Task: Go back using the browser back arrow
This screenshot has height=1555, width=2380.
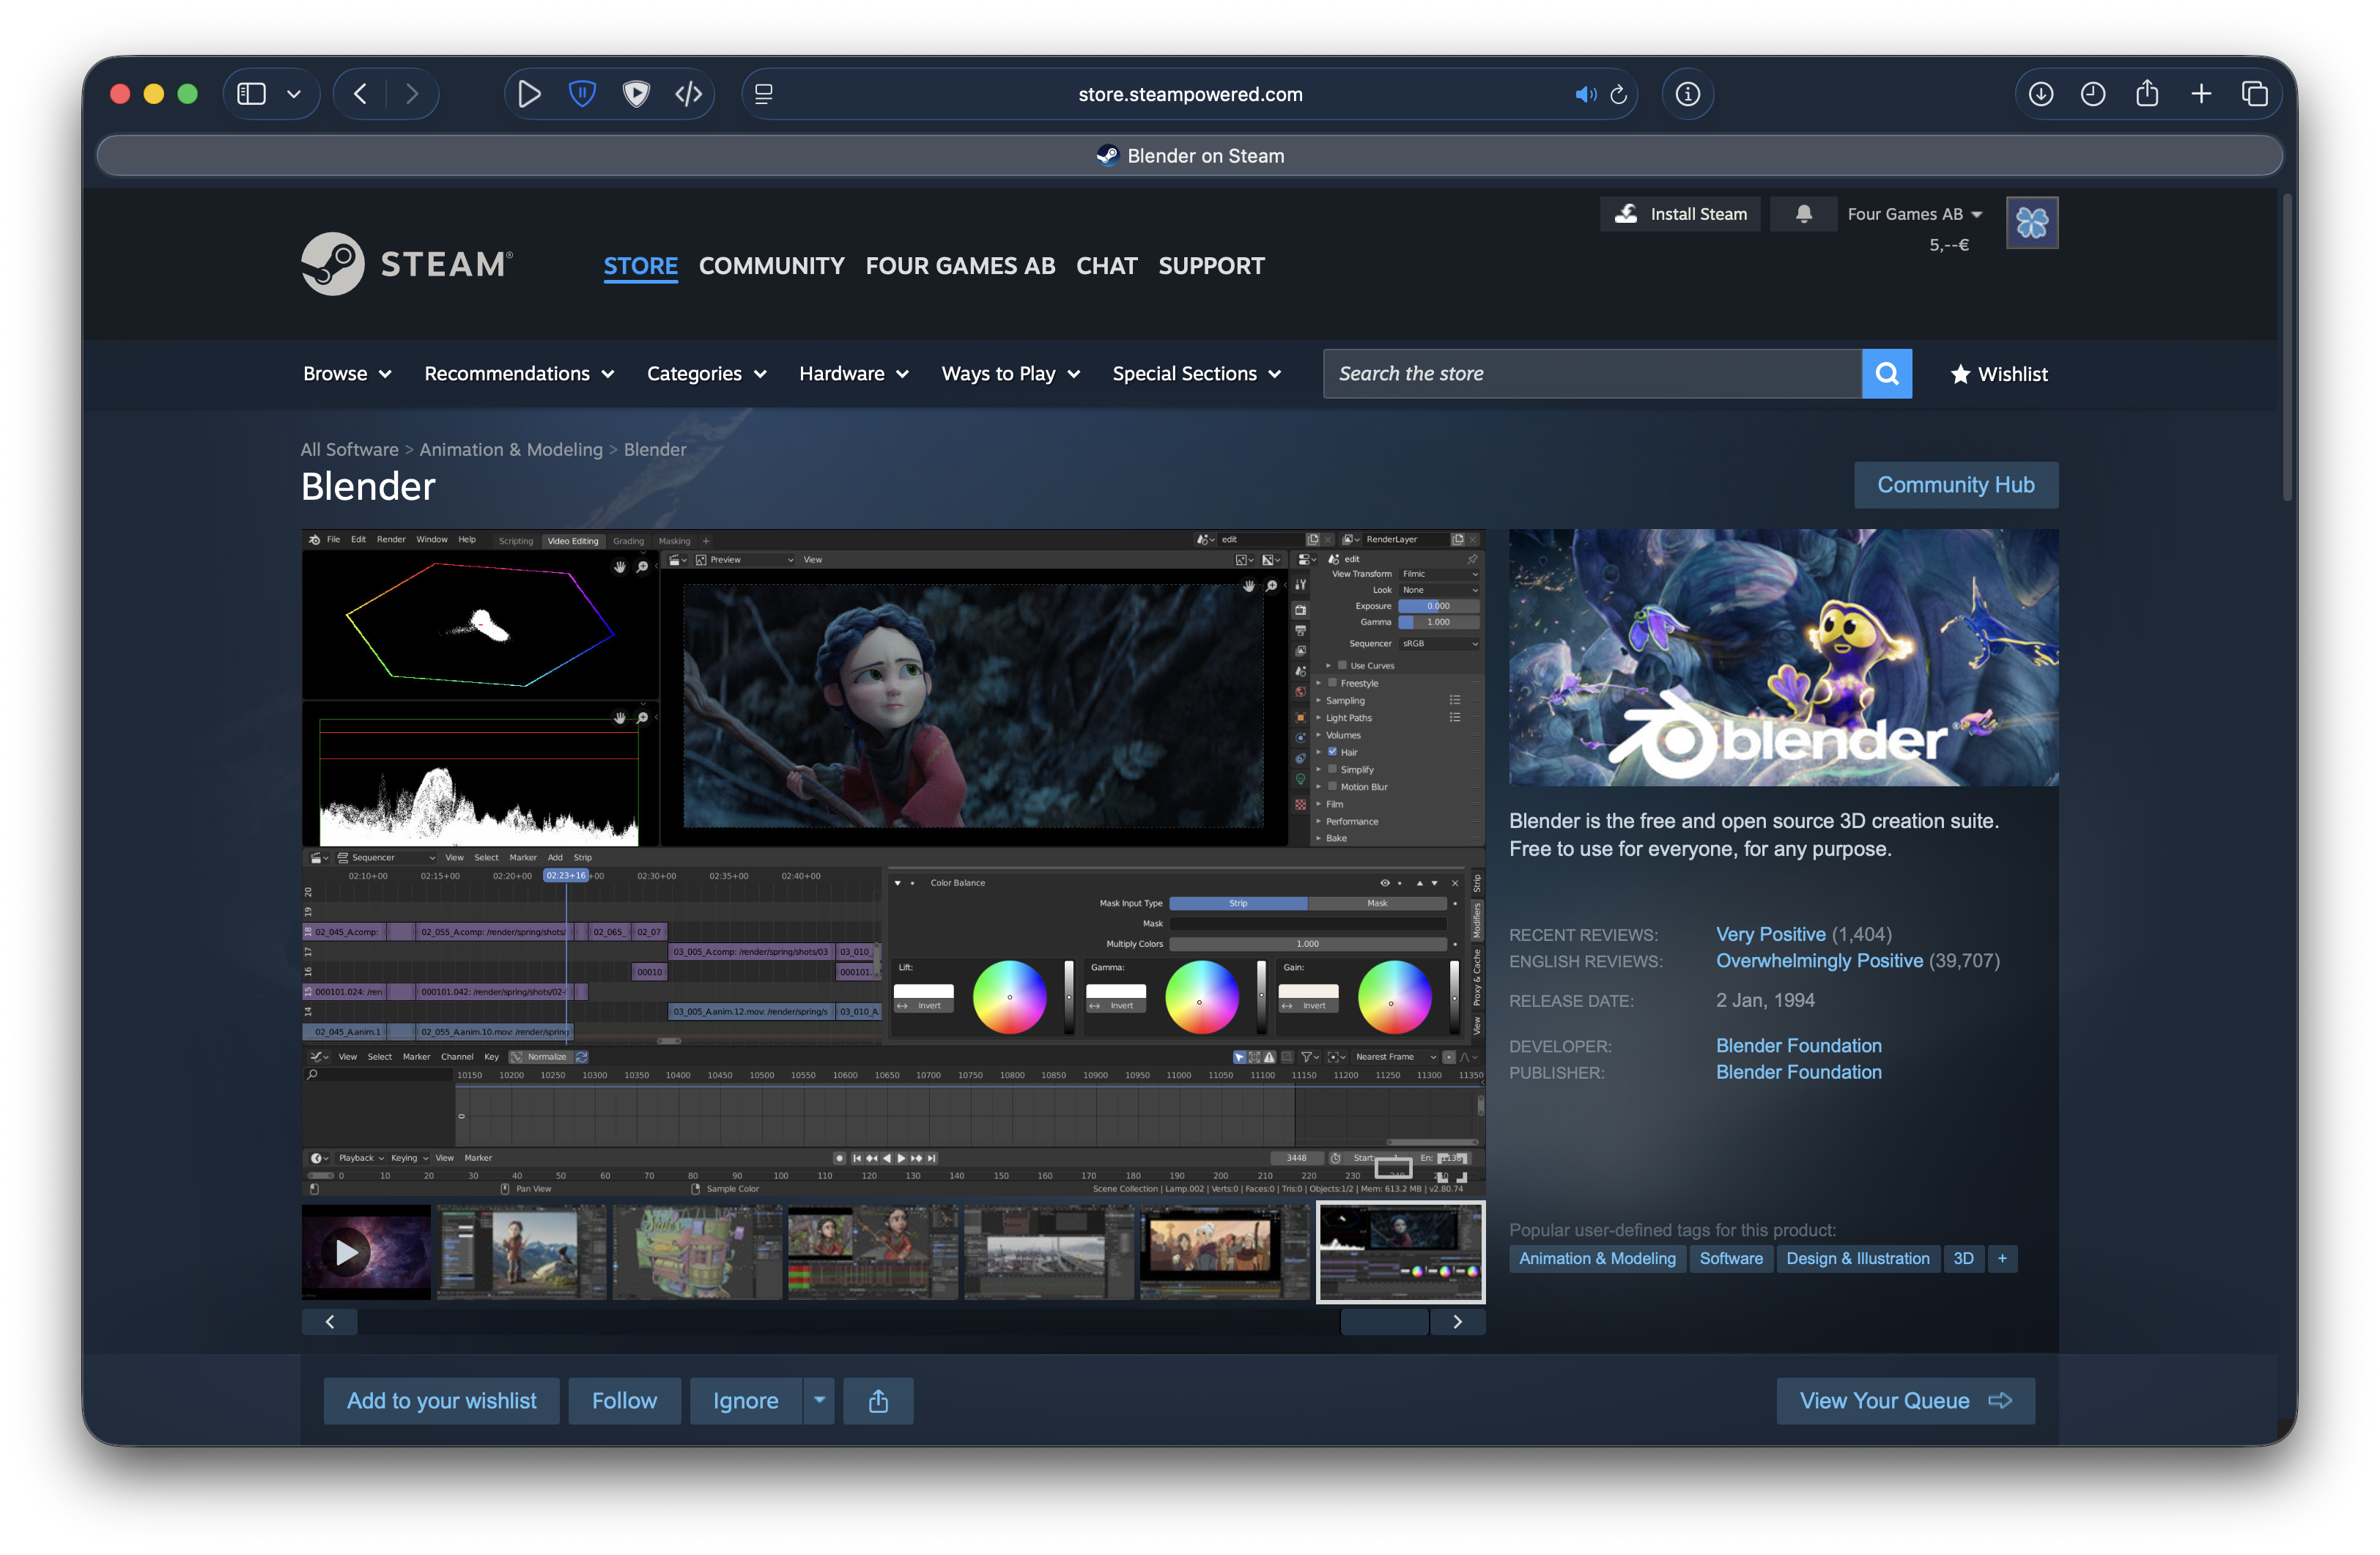Action: (361, 94)
